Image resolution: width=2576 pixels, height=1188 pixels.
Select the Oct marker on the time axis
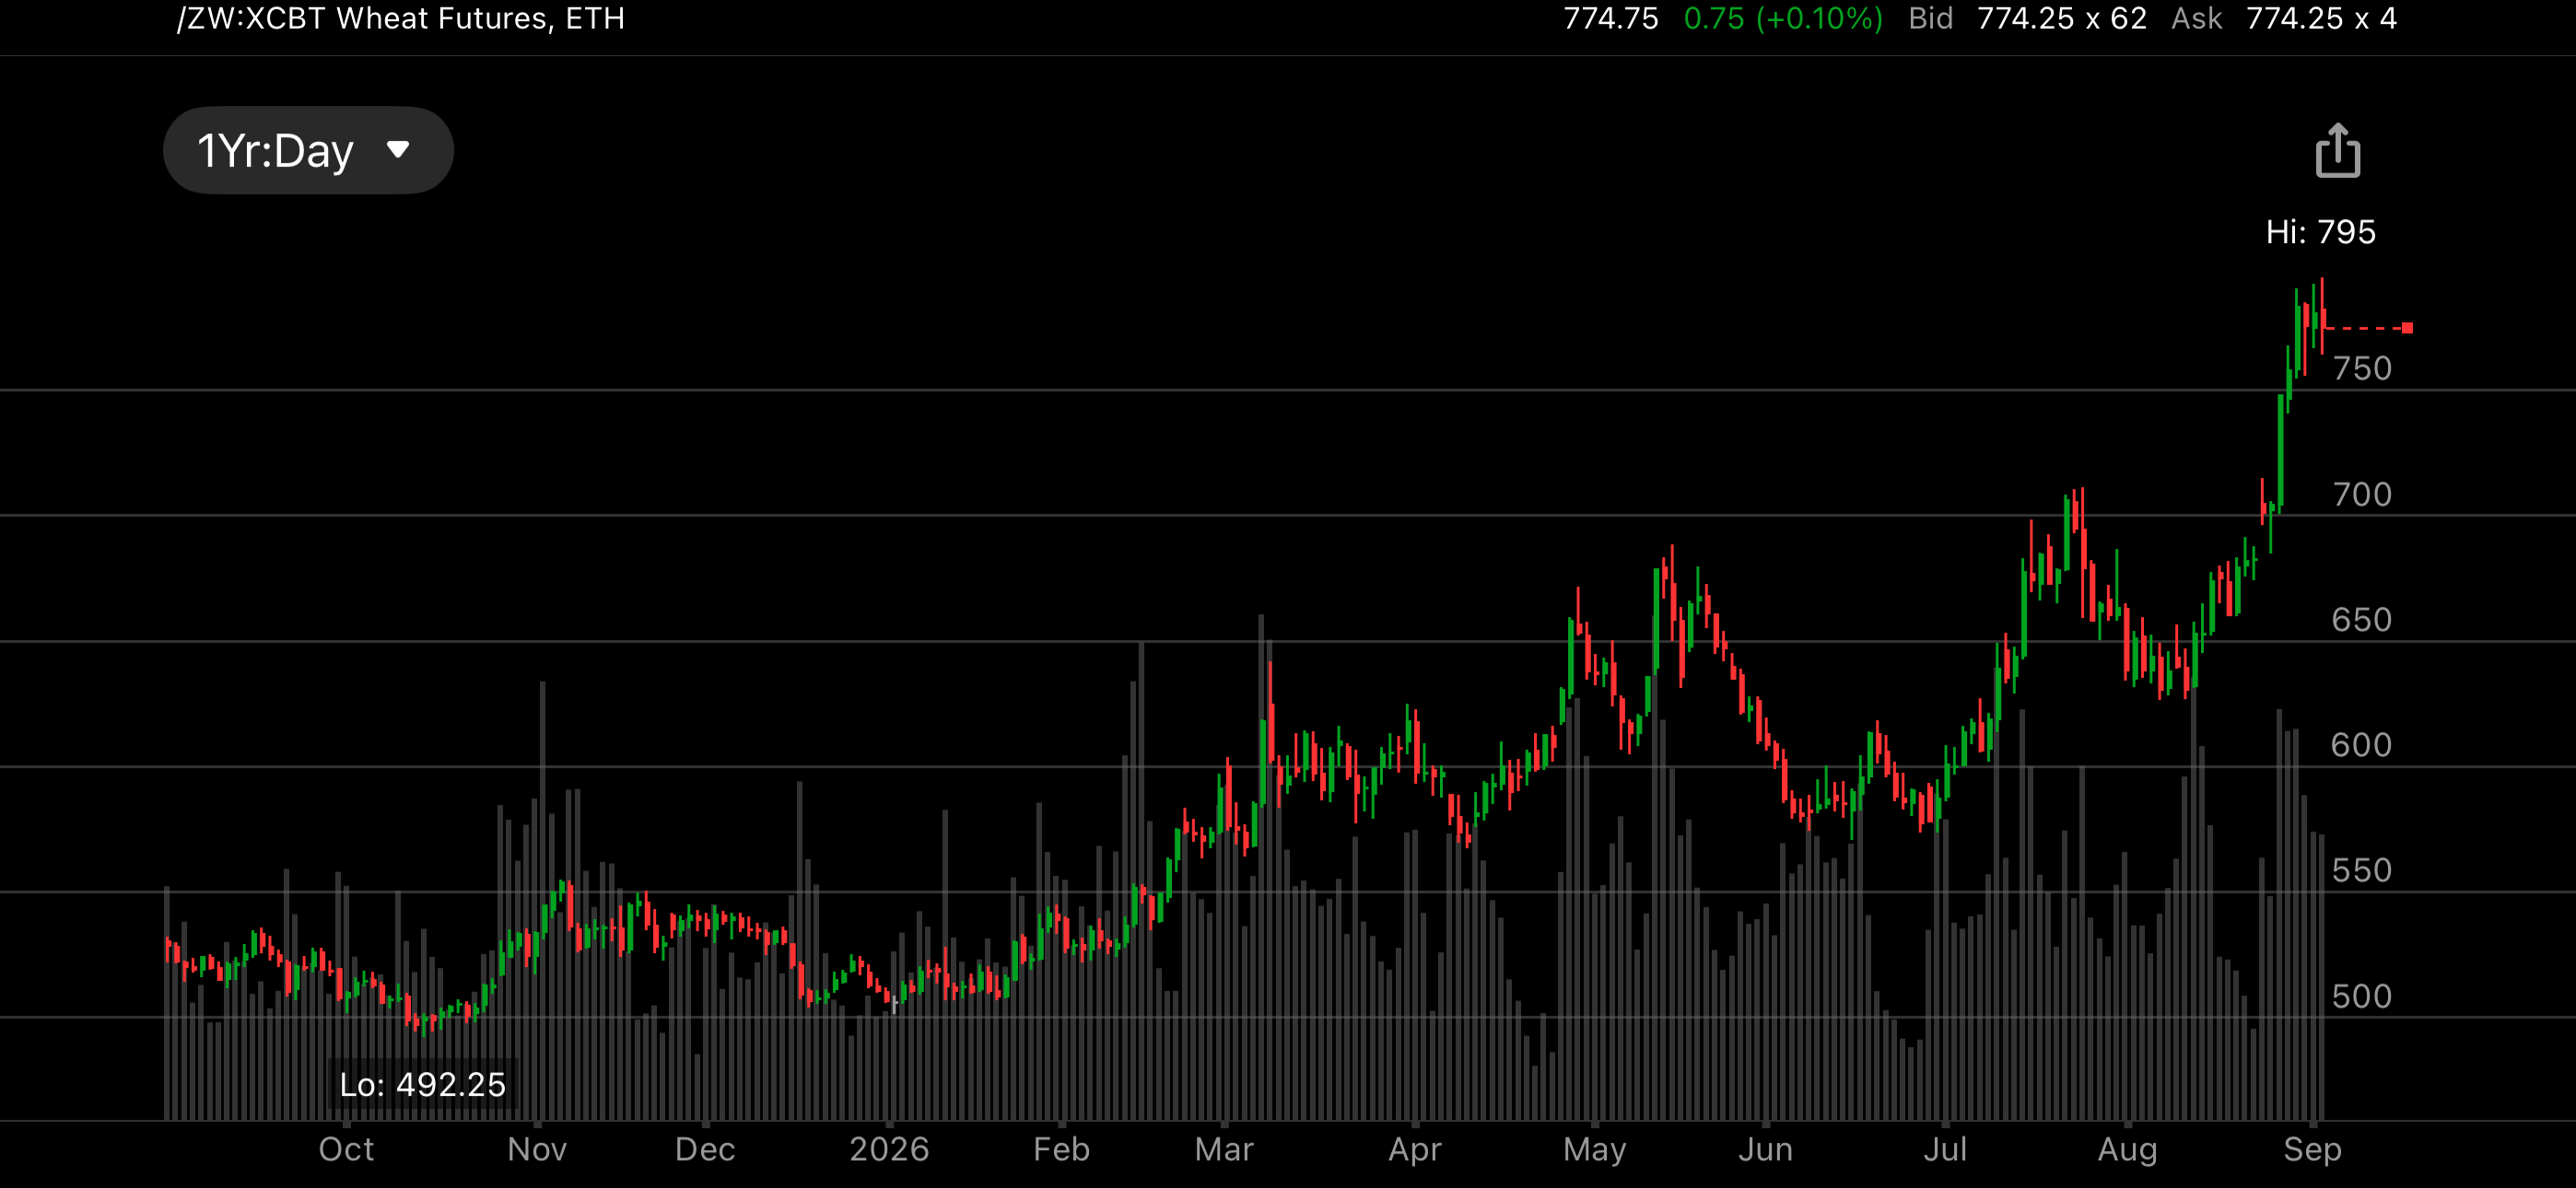point(346,1149)
